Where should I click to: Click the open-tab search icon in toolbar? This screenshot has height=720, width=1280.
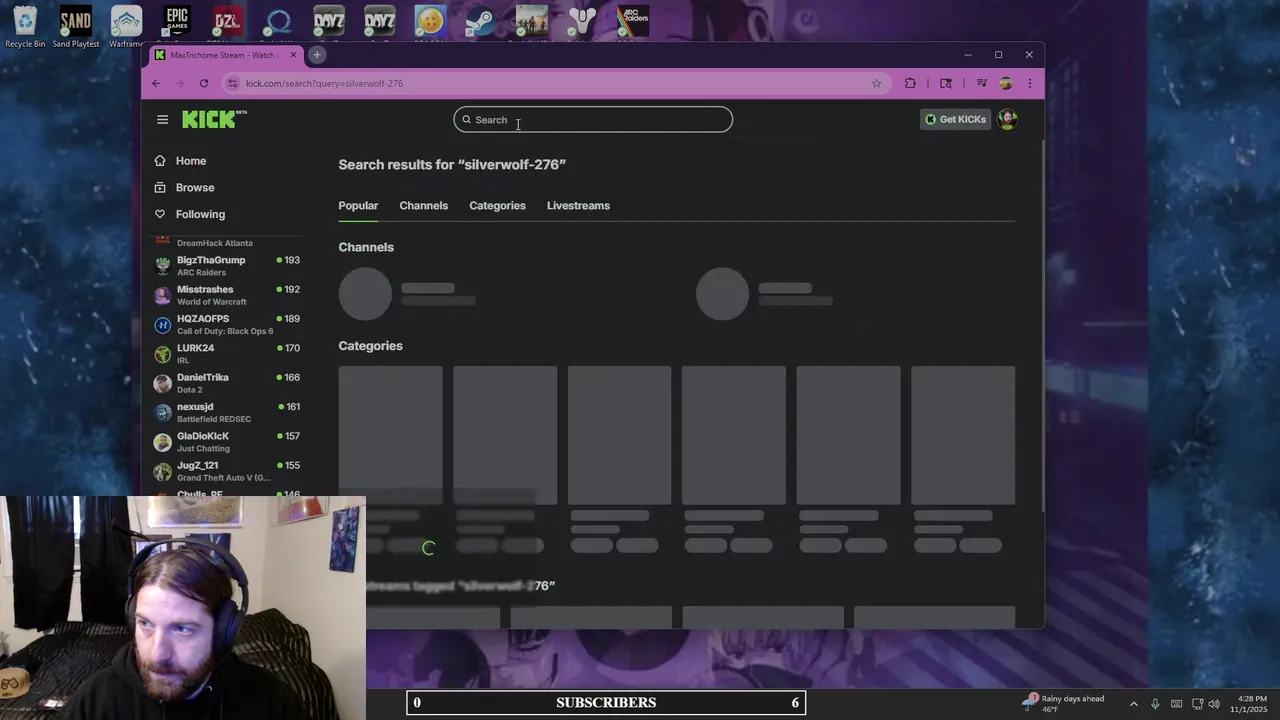946,83
